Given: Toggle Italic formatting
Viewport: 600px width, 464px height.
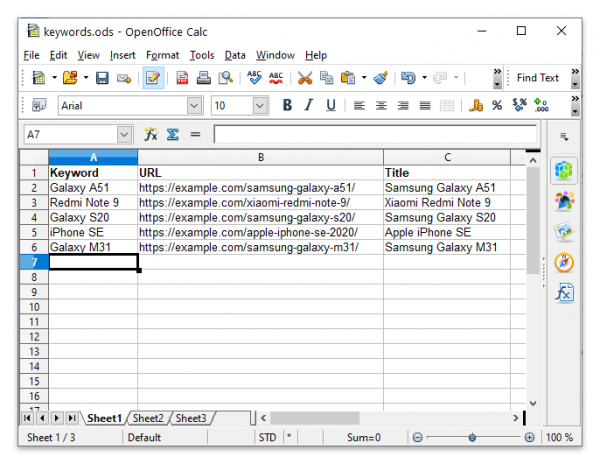Looking at the screenshot, I should point(308,105).
